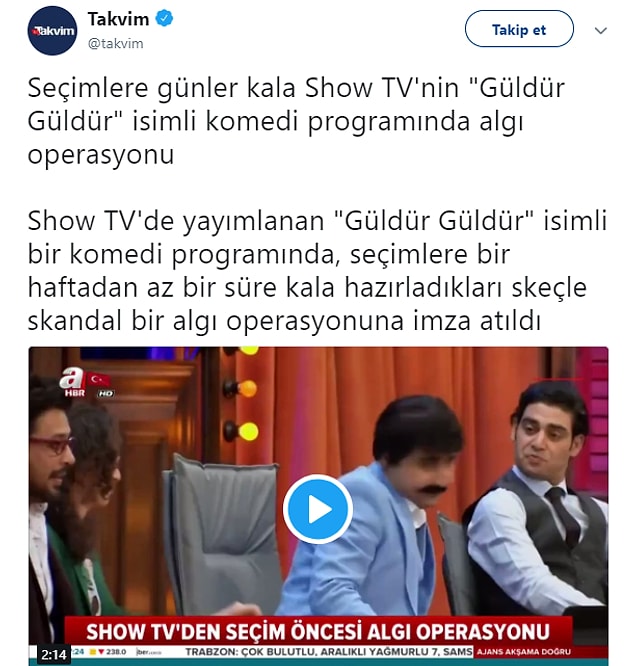635x666 pixels.
Task: Open the Takvim profile avatar
Action: click(52, 31)
